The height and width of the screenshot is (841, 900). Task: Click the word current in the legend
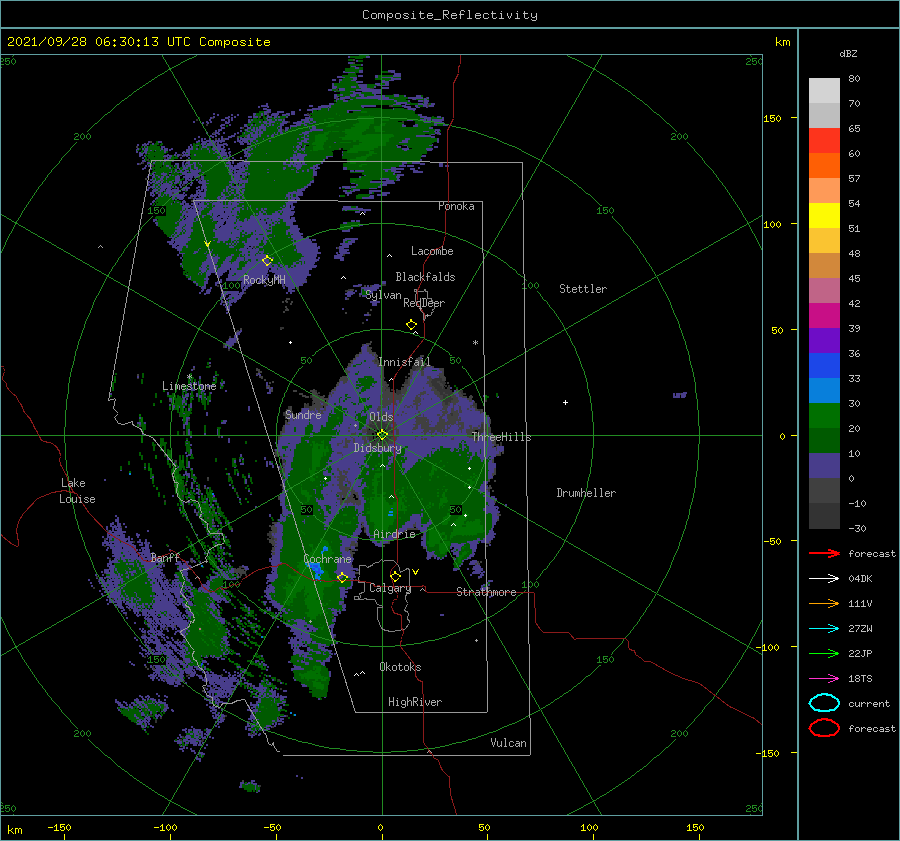869,703
